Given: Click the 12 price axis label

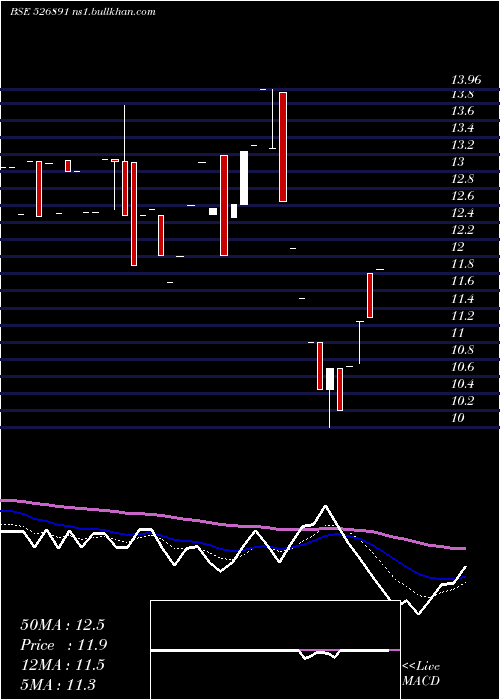Looking at the screenshot, I should pyautogui.click(x=458, y=247).
